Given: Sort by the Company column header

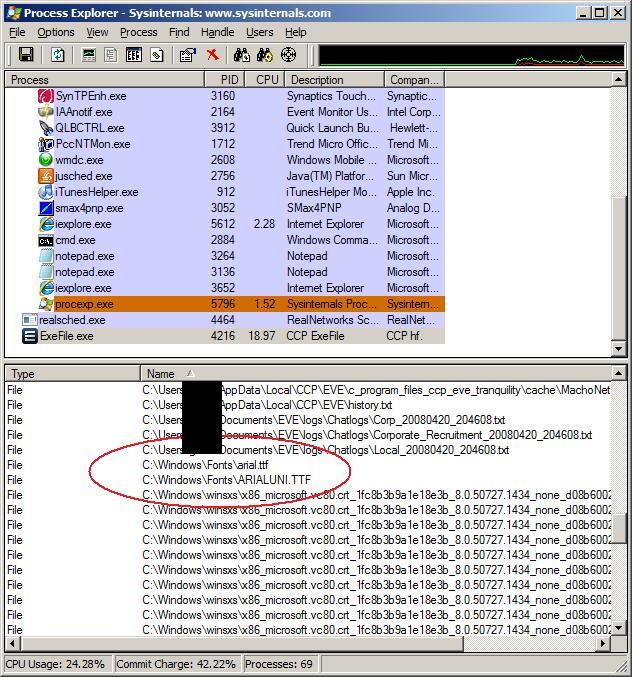Looking at the screenshot, I should (414, 80).
